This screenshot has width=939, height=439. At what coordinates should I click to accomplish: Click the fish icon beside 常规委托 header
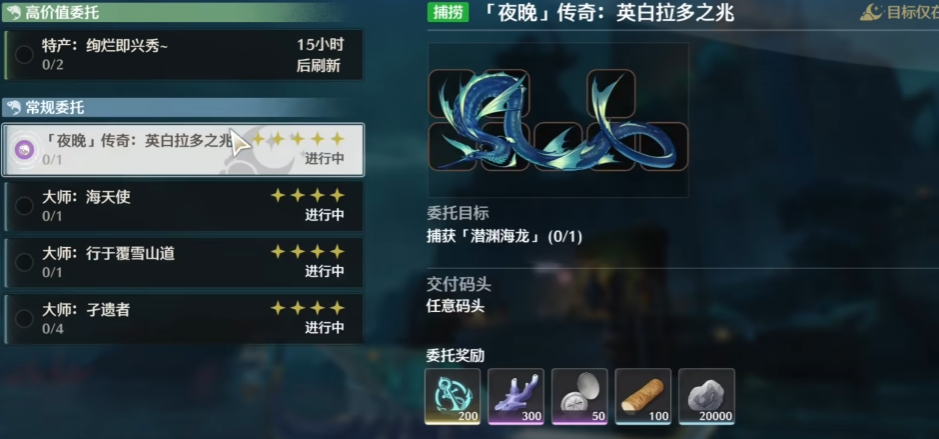pos(14,108)
